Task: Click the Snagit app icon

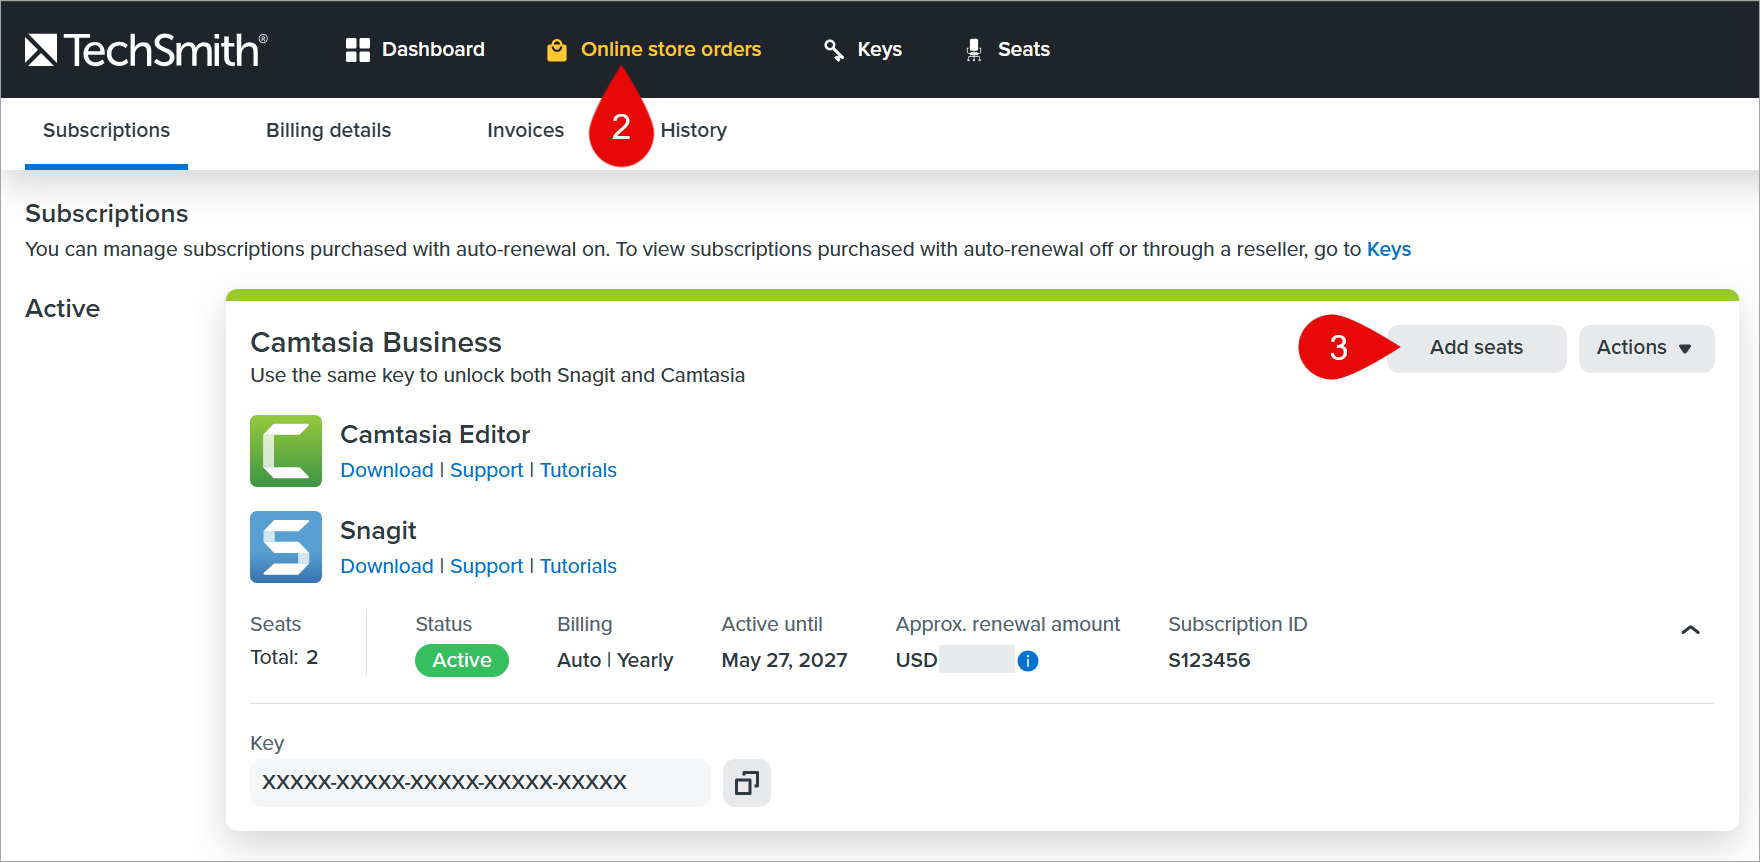Action: coord(286,547)
